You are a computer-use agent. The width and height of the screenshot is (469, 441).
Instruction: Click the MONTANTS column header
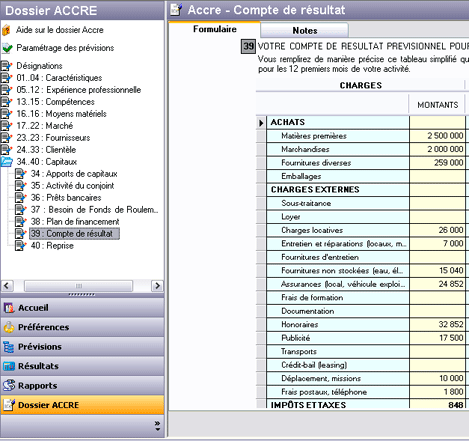[437, 105]
